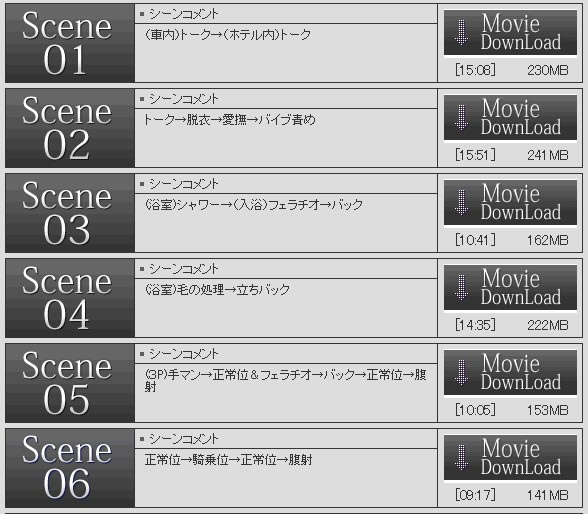Click the [15:08] duration label for Scene 01
This screenshot has height=514, width=588.
[x=475, y=70]
